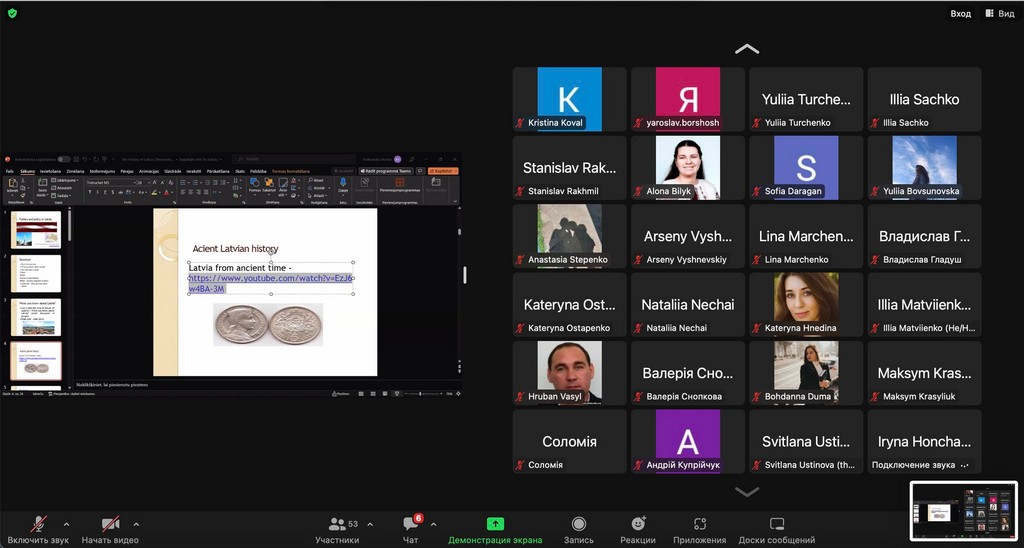Turn on camera with Начать видео
This screenshot has width=1024, height=548.
coord(110,530)
